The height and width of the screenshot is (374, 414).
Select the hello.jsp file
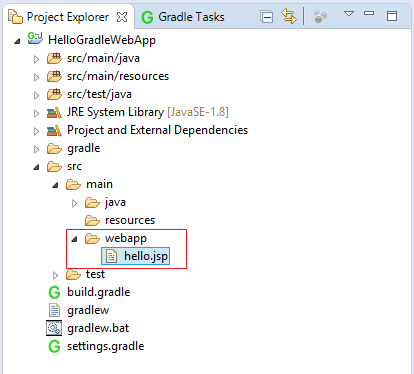[136, 256]
